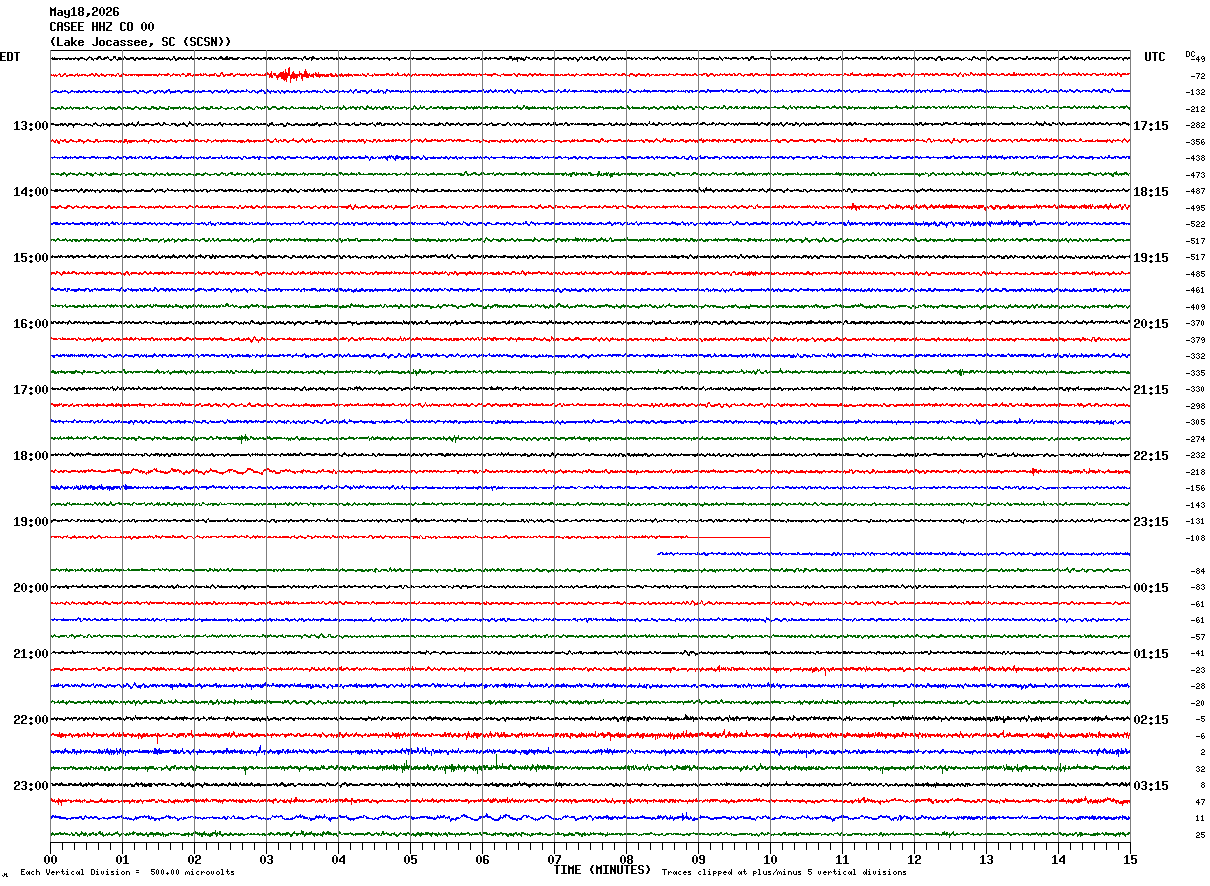This screenshot has height=886, width=1210.
Task: Click the 00:15 UTC time label
Action: [1150, 588]
